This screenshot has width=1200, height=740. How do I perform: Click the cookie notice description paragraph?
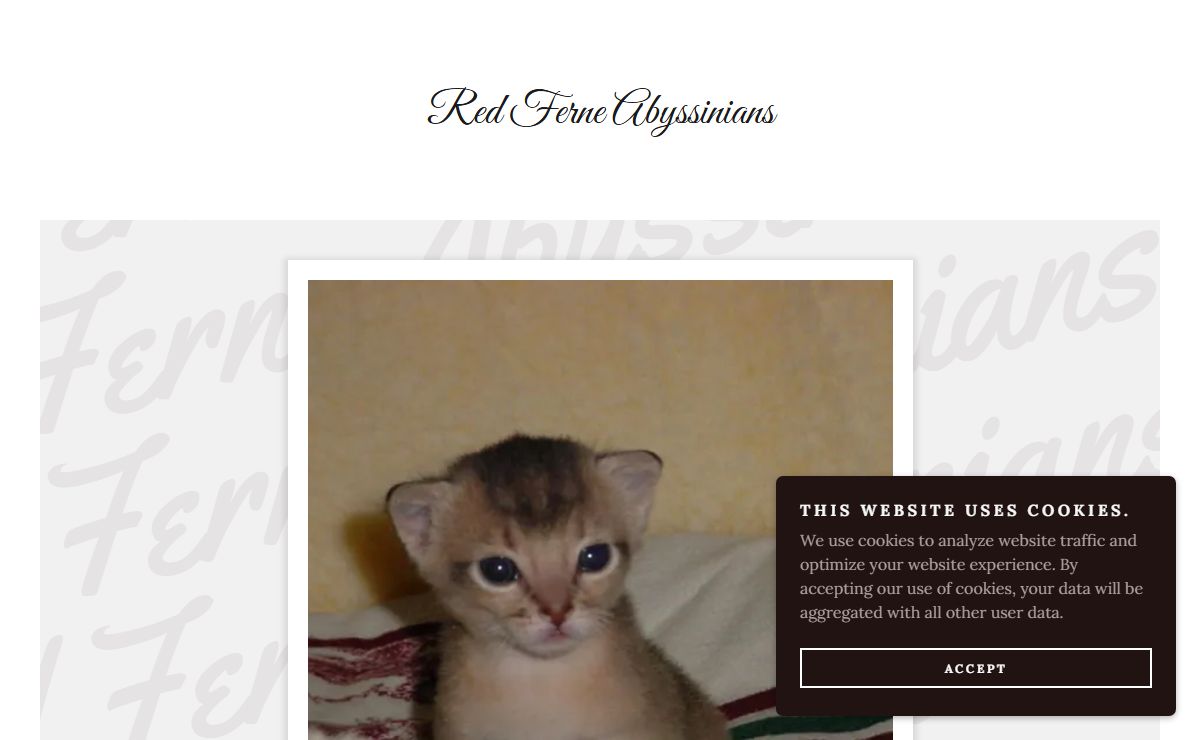[x=971, y=577]
